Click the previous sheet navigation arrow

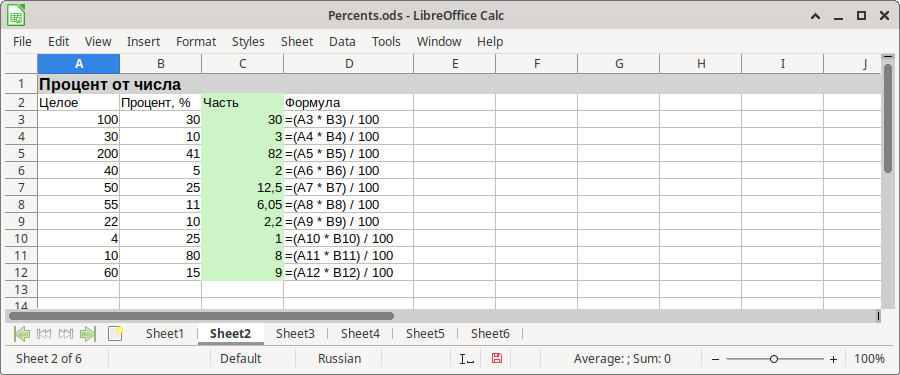44,333
